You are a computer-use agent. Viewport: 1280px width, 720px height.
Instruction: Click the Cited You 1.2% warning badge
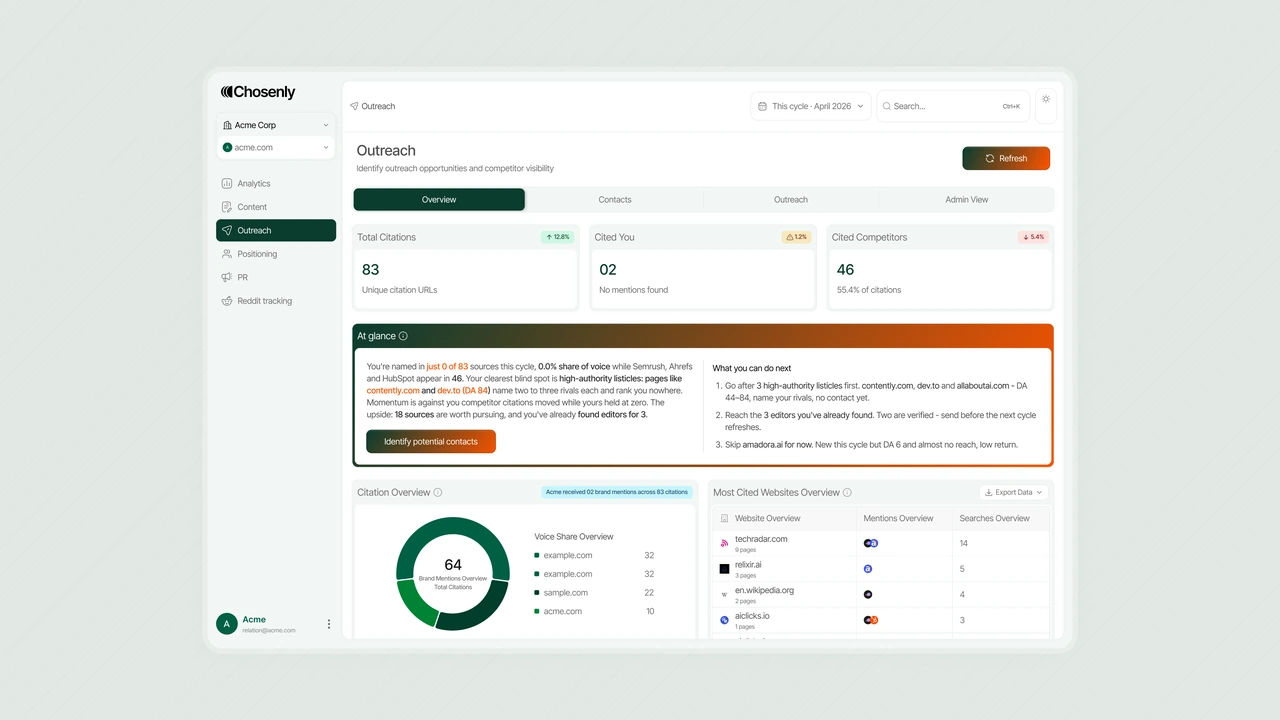pos(797,237)
